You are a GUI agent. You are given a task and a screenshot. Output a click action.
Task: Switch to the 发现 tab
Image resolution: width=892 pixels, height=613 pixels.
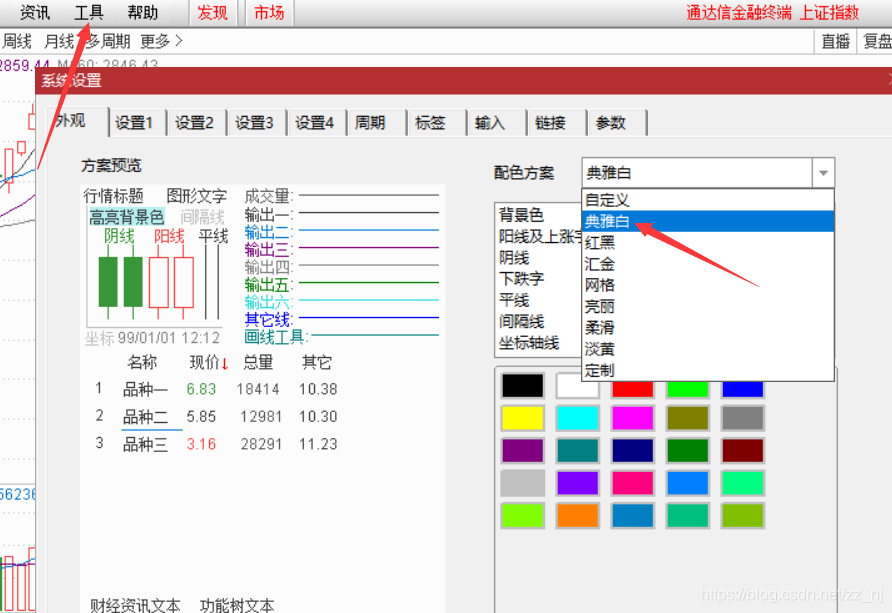212,13
